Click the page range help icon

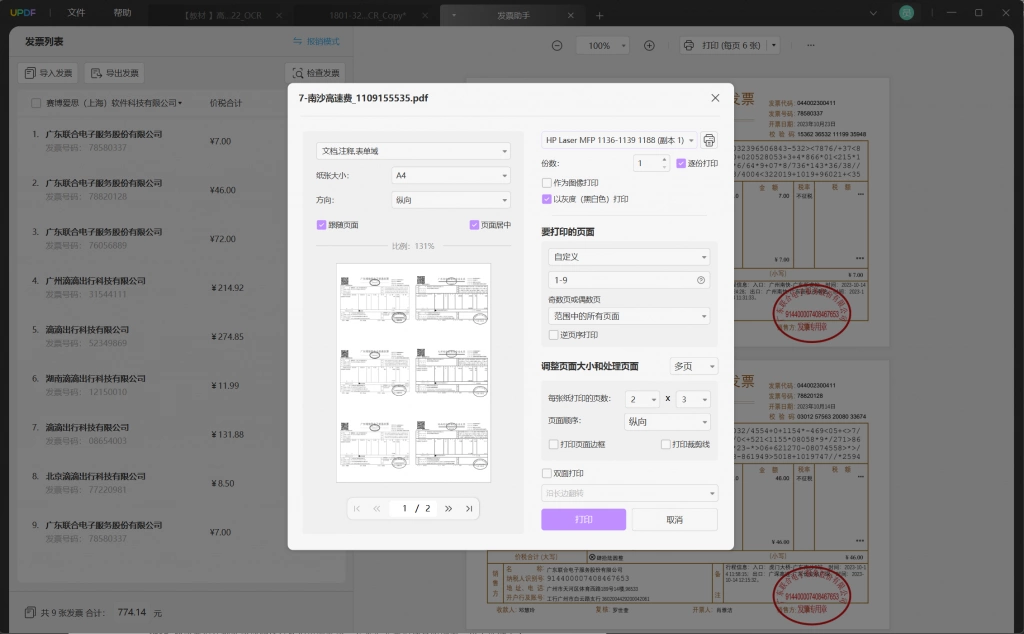(x=701, y=280)
